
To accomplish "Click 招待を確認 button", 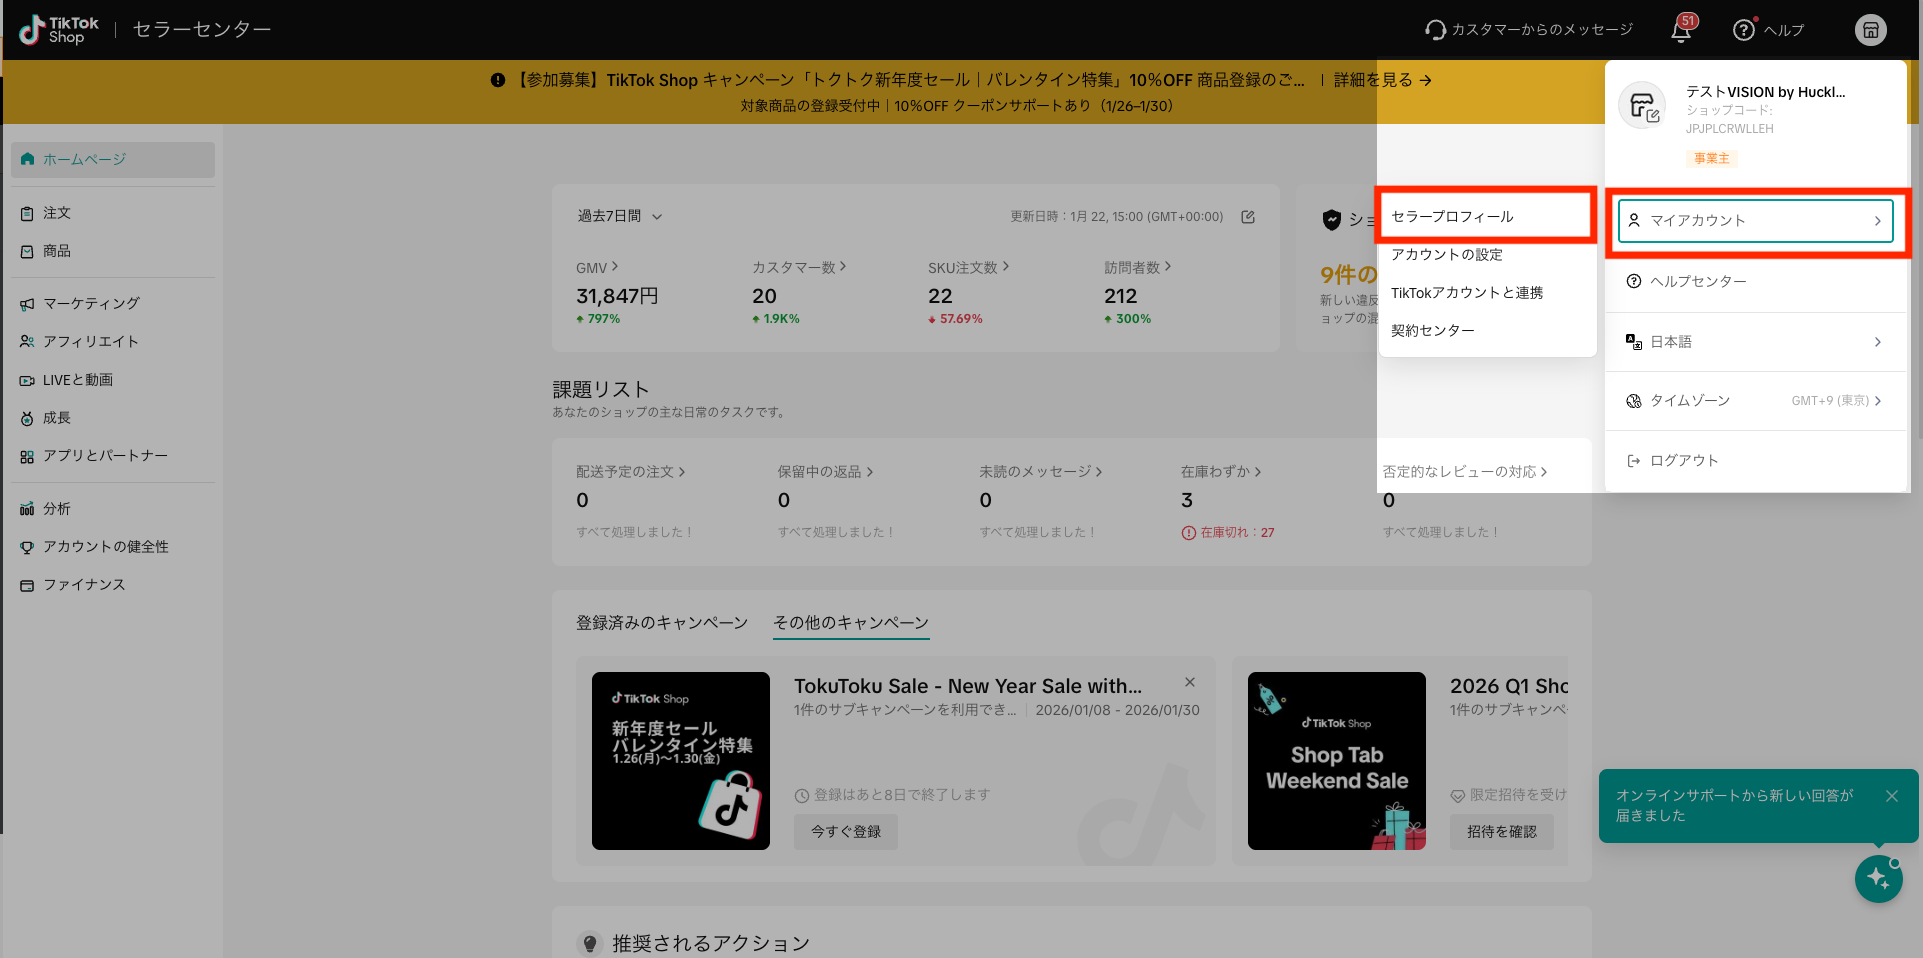I will (1502, 832).
